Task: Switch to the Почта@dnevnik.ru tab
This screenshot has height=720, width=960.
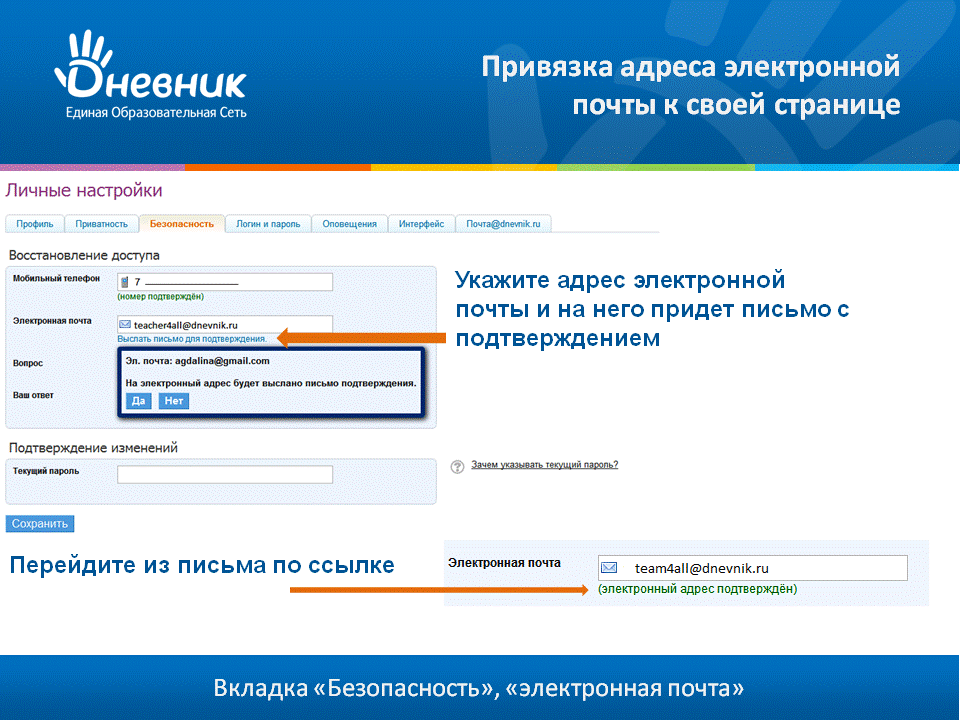Action: click(x=503, y=224)
